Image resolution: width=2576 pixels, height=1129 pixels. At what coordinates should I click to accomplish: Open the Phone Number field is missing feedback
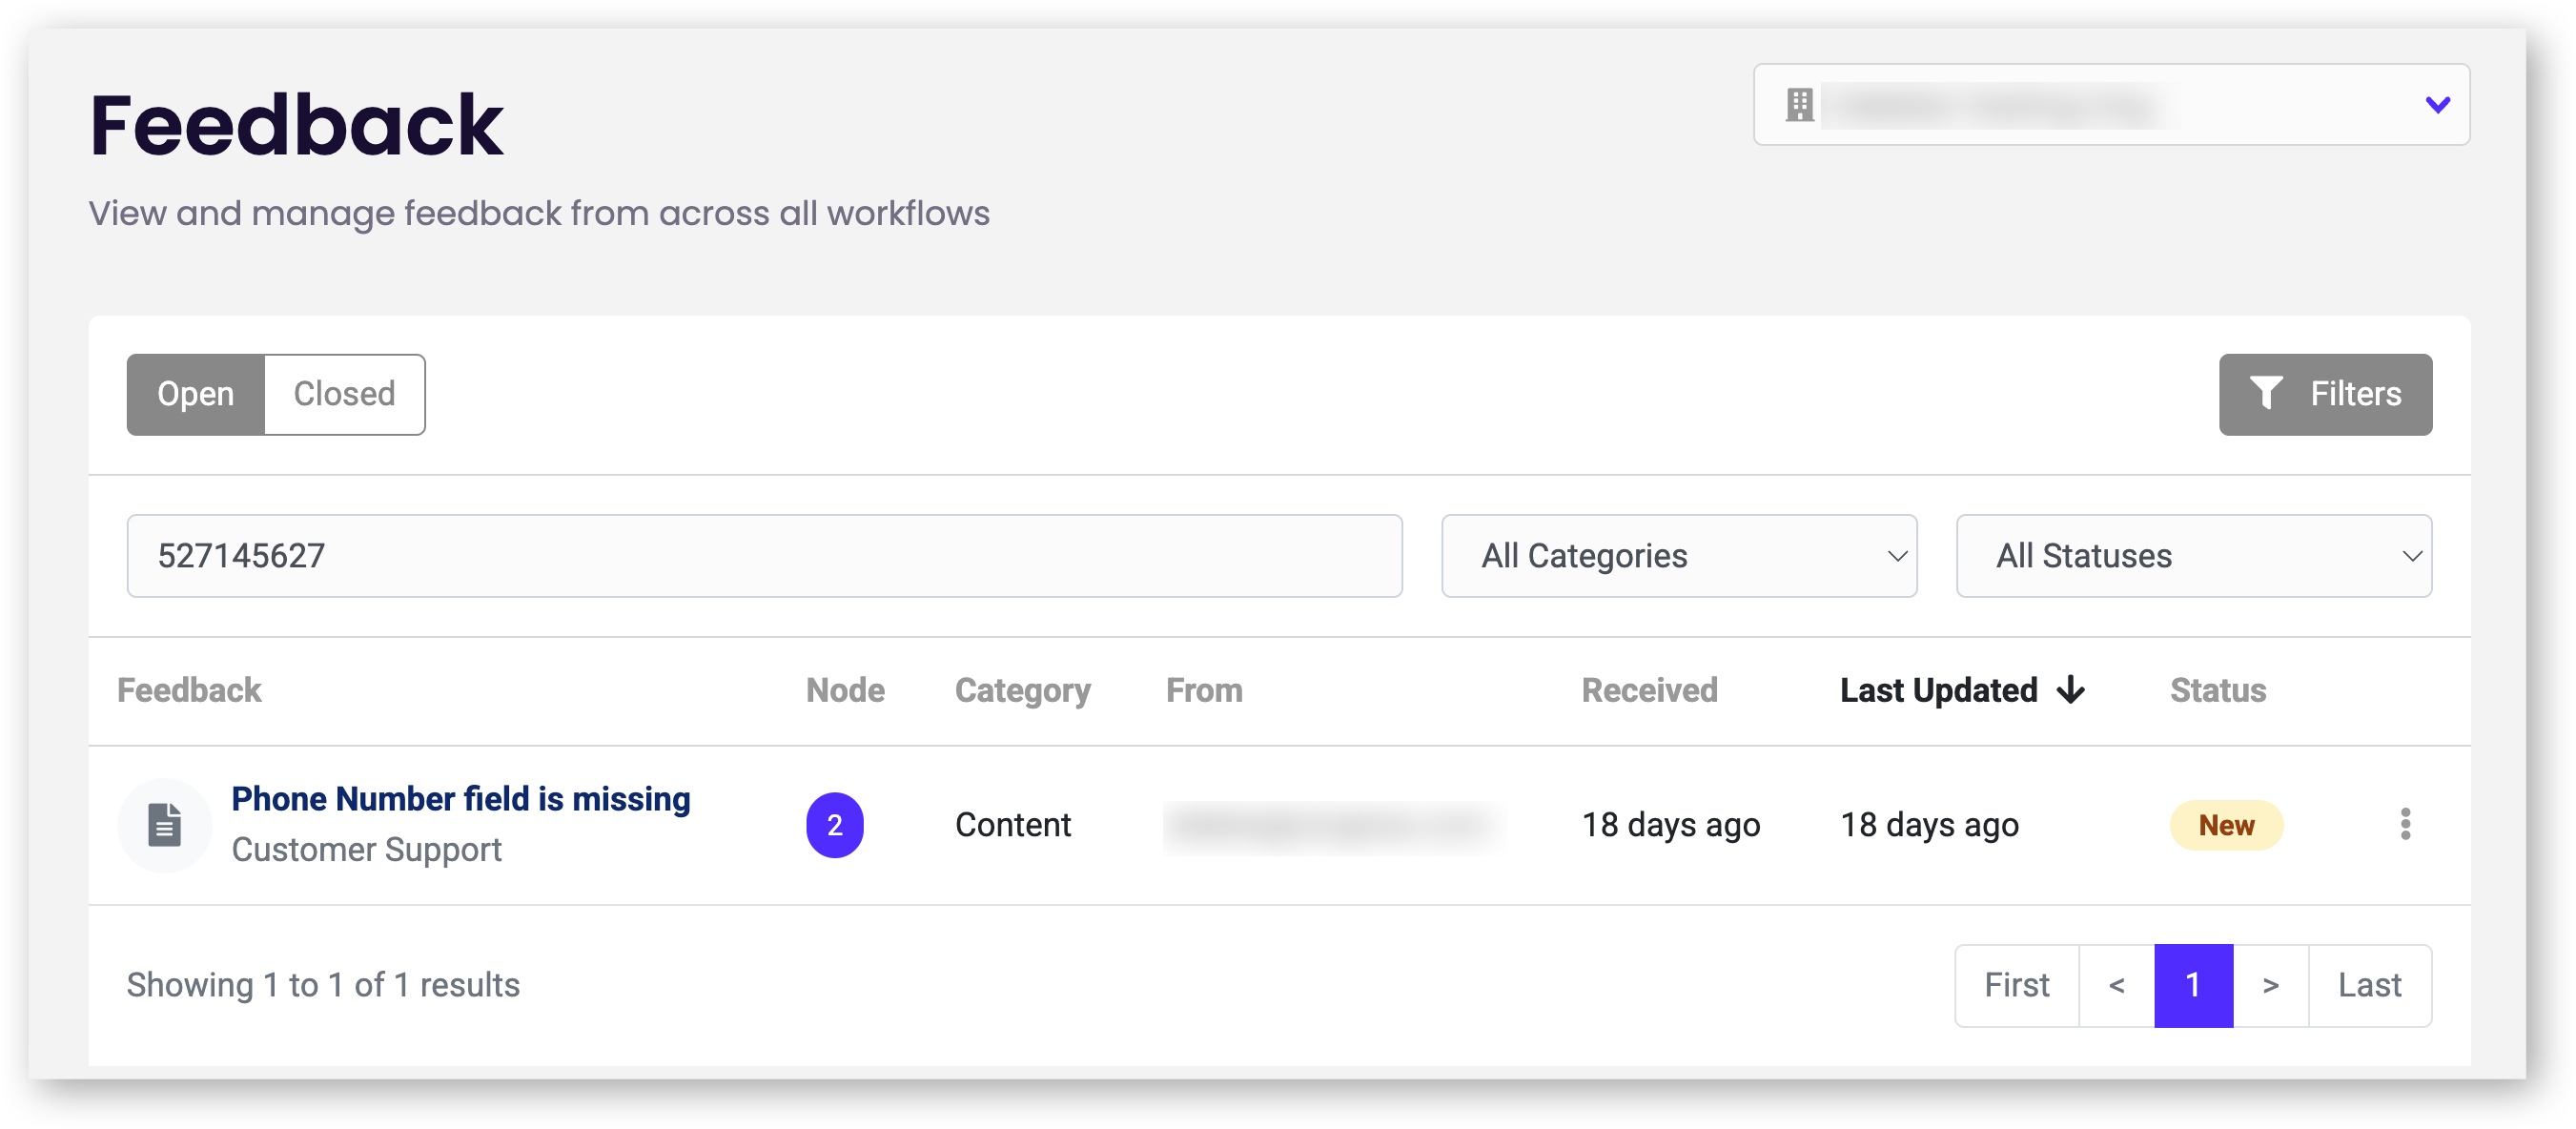pyautogui.click(x=461, y=799)
